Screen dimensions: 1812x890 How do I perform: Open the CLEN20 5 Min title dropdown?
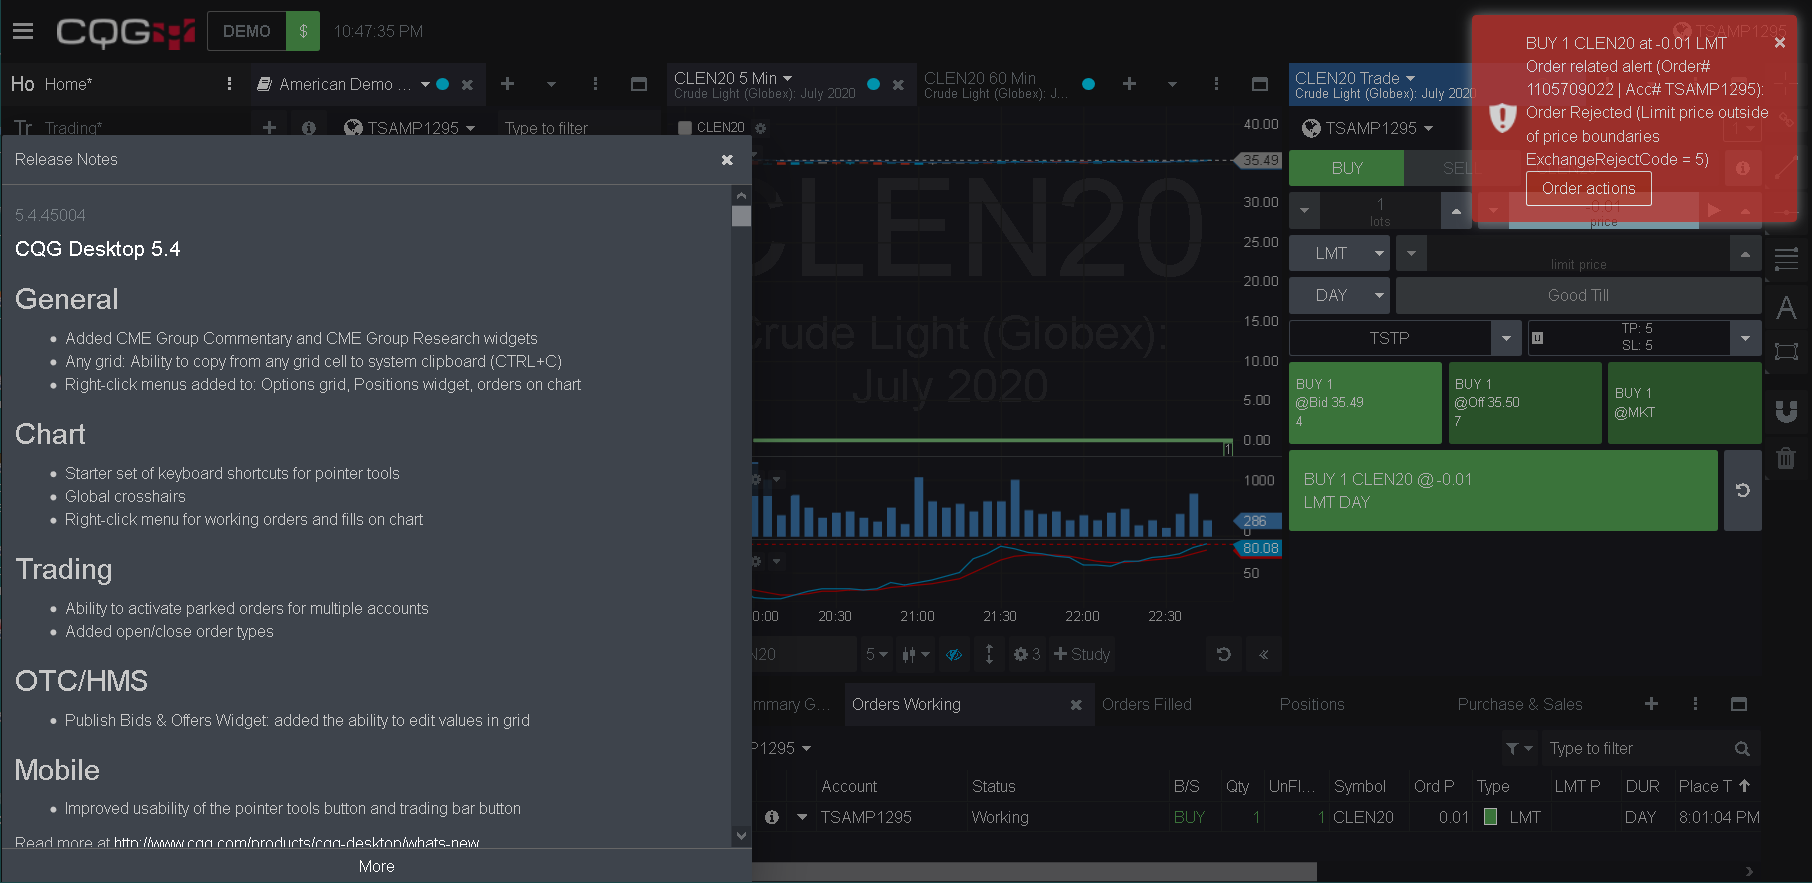point(733,78)
